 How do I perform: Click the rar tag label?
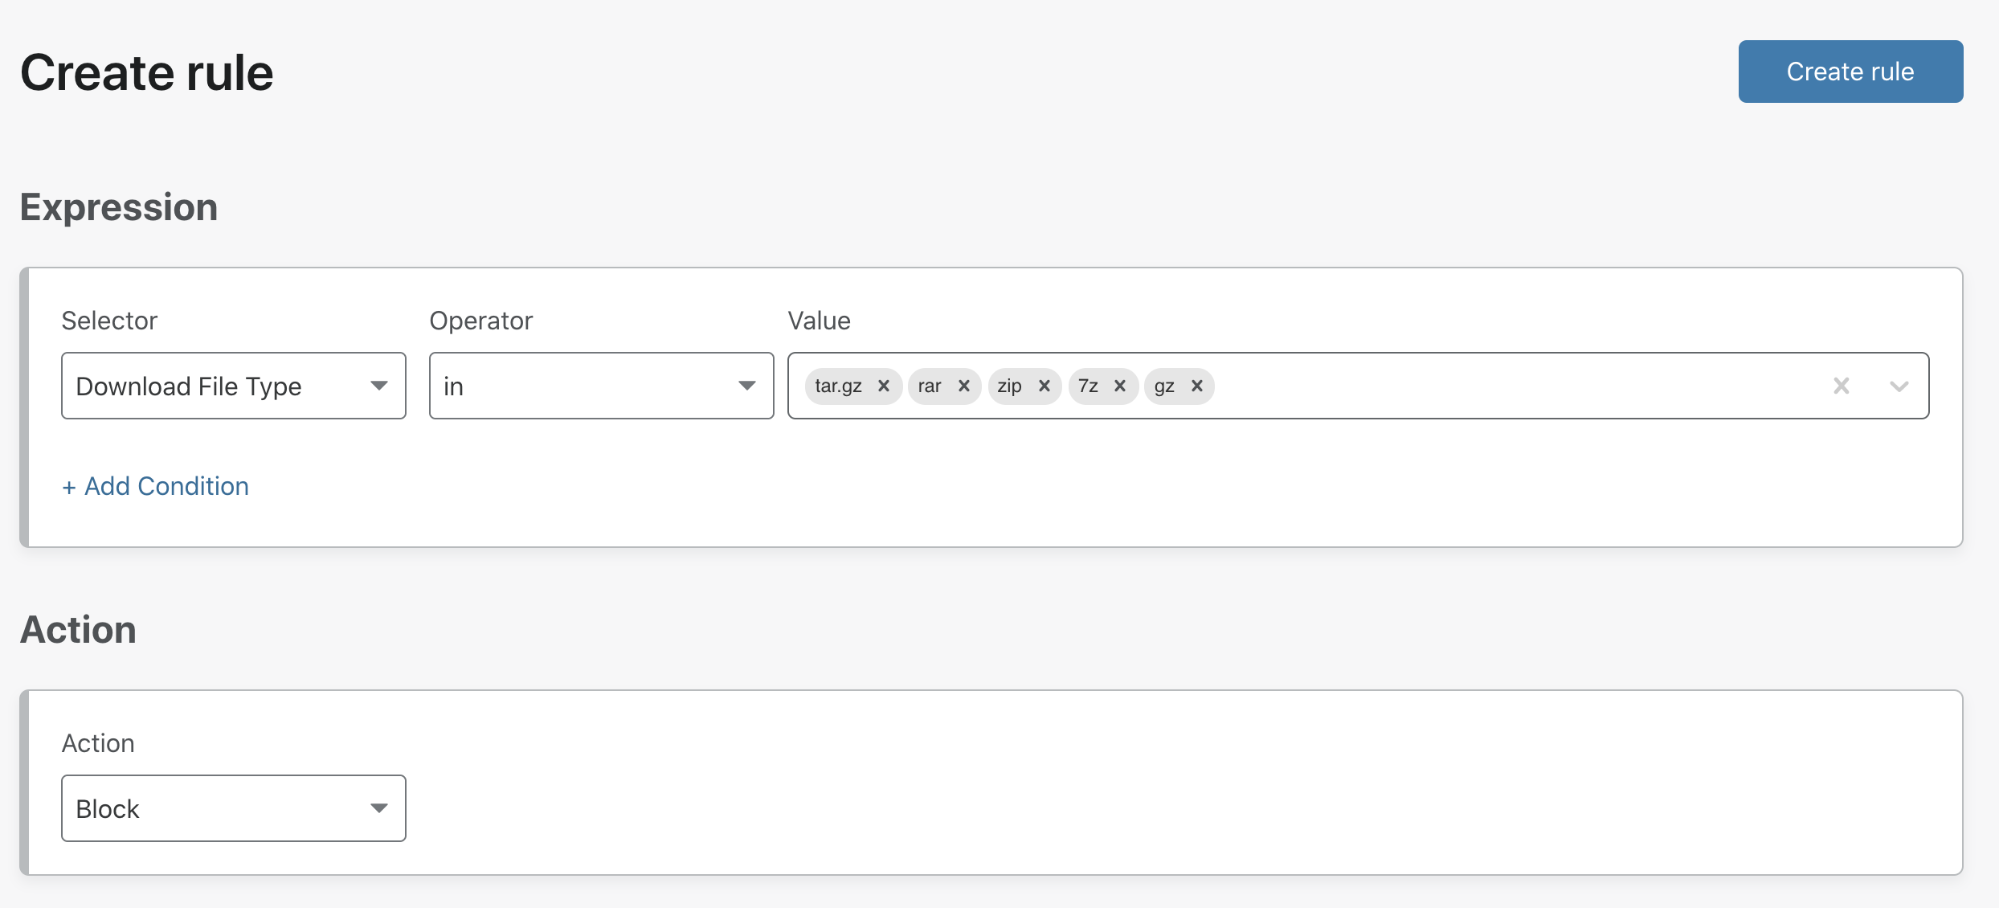929,386
